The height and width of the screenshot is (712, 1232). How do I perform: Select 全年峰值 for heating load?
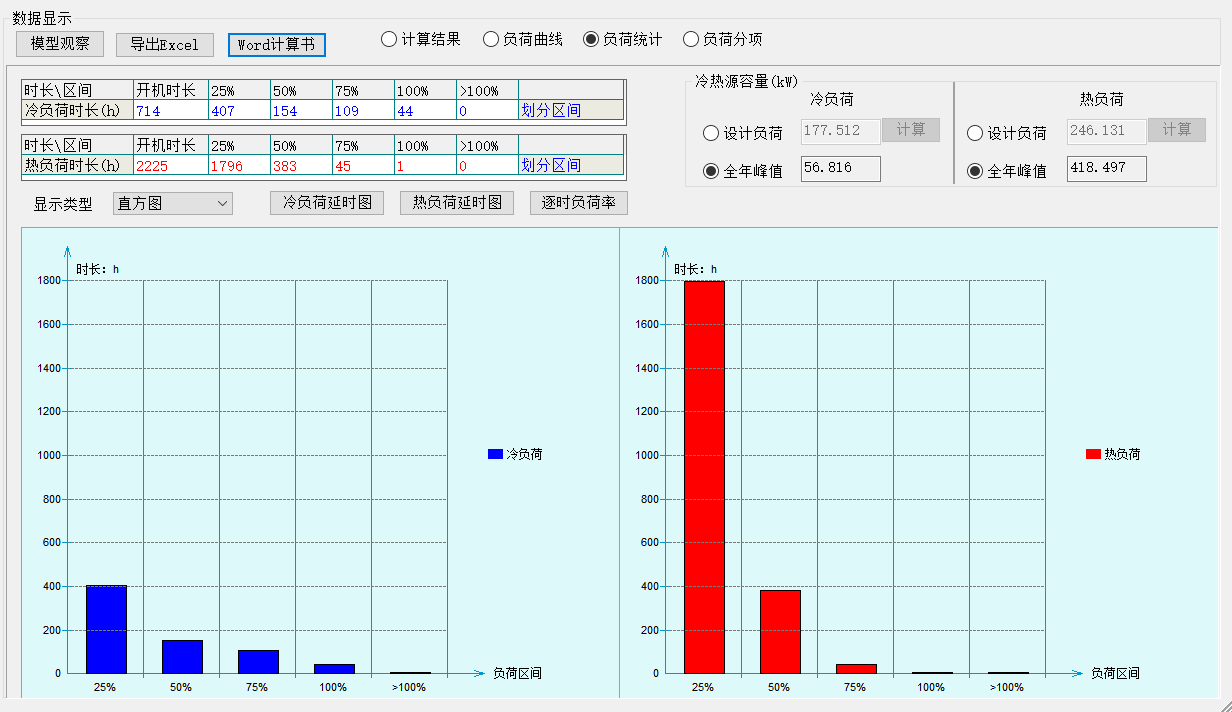(976, 171)
